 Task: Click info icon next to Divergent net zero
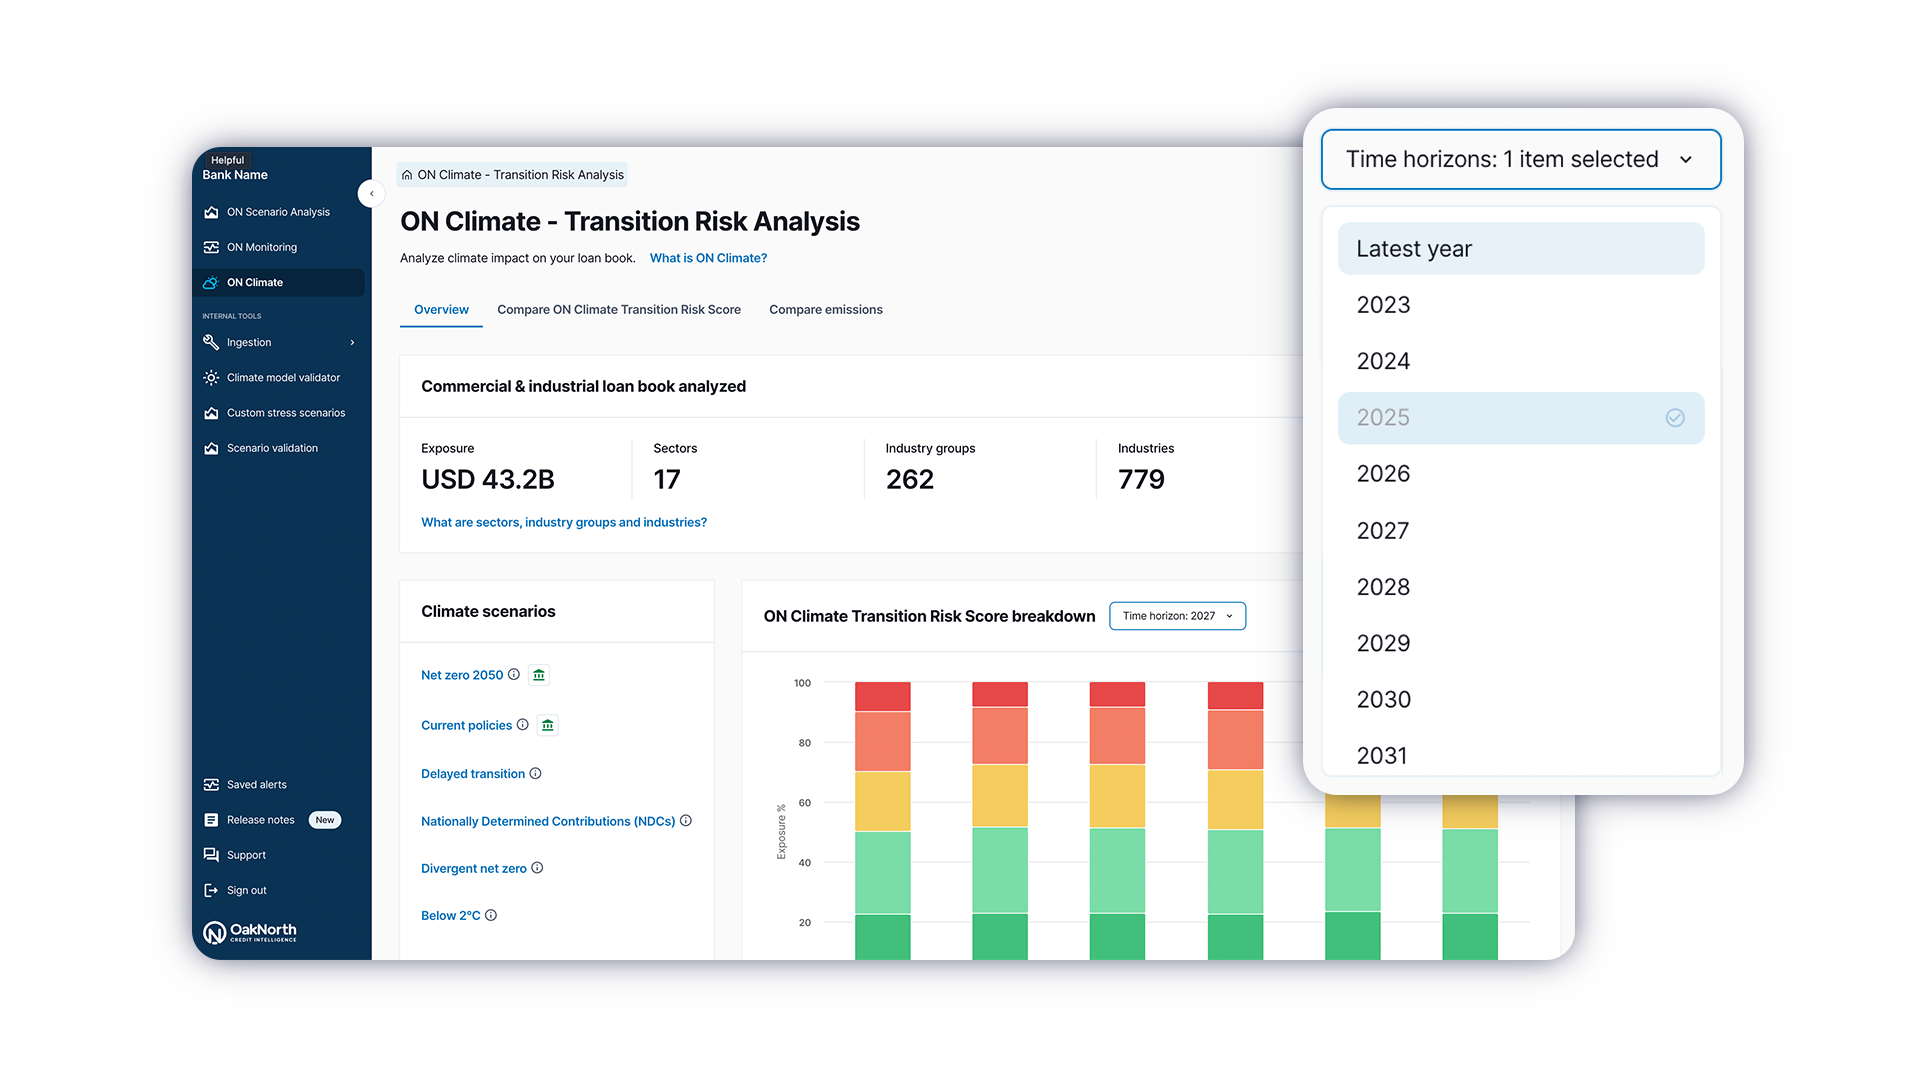pos(537,868)
